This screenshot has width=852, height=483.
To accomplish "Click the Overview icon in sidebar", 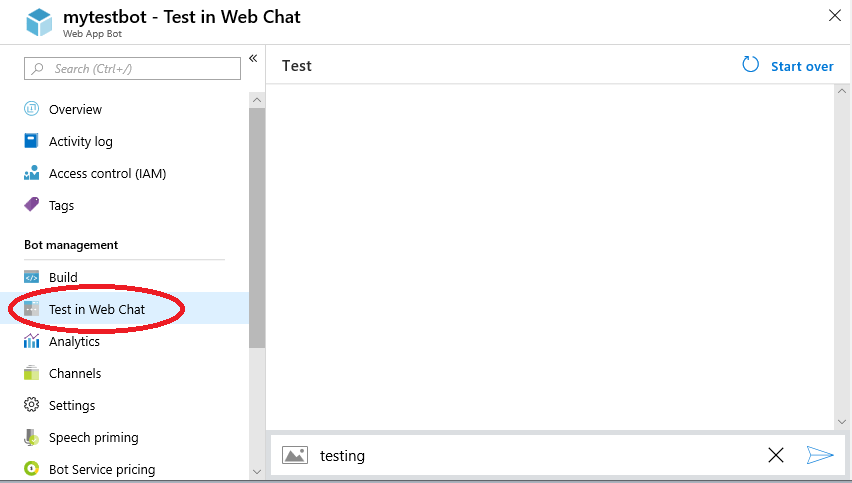I will [x=31, y=109].
